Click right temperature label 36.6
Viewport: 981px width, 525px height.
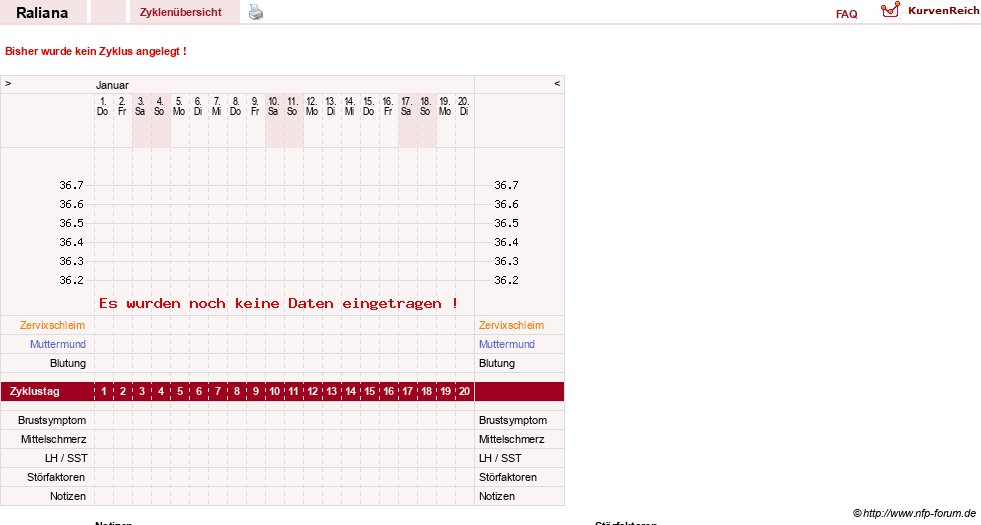(506, 205)
